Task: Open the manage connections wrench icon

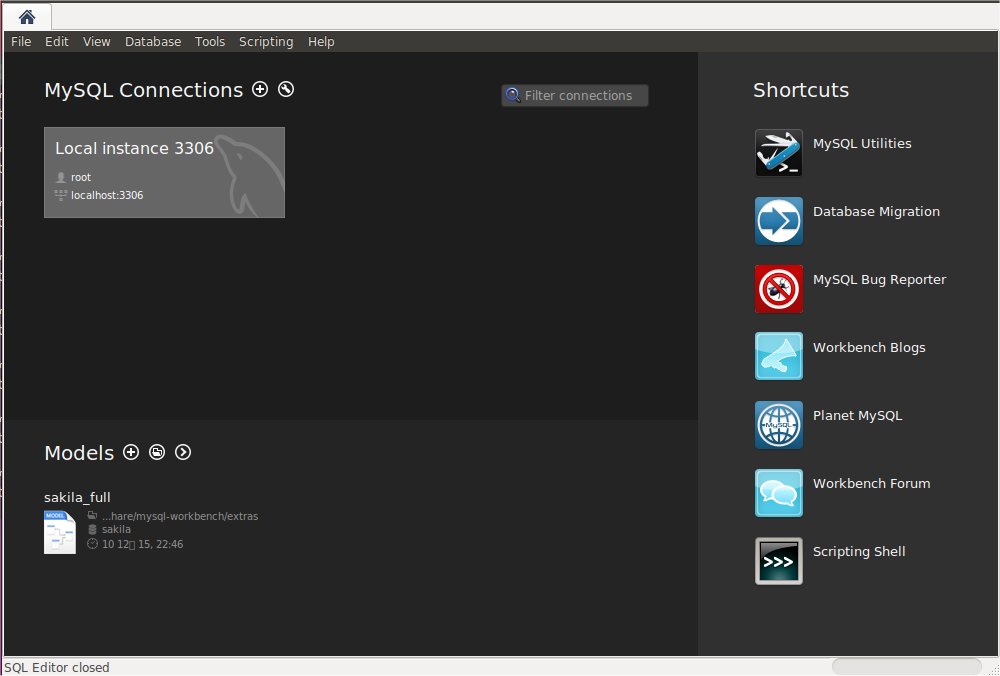Action: coord(286,90)
